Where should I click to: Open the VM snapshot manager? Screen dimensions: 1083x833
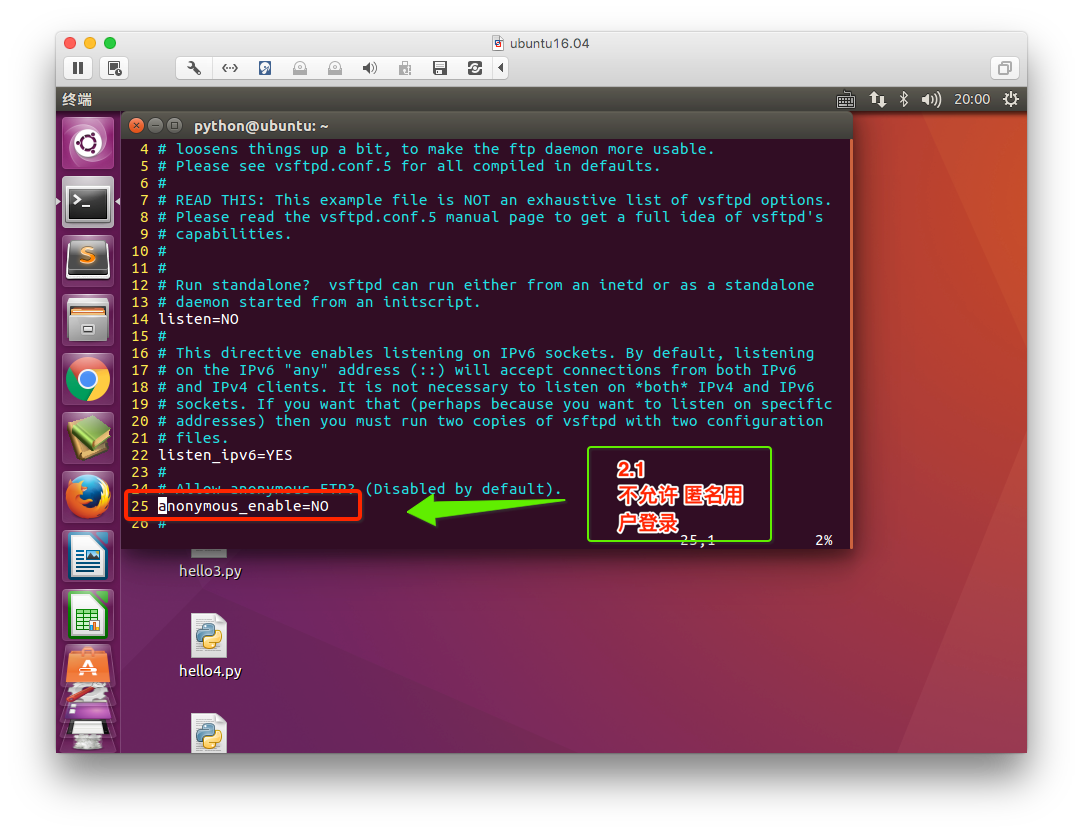coord(114,68)
